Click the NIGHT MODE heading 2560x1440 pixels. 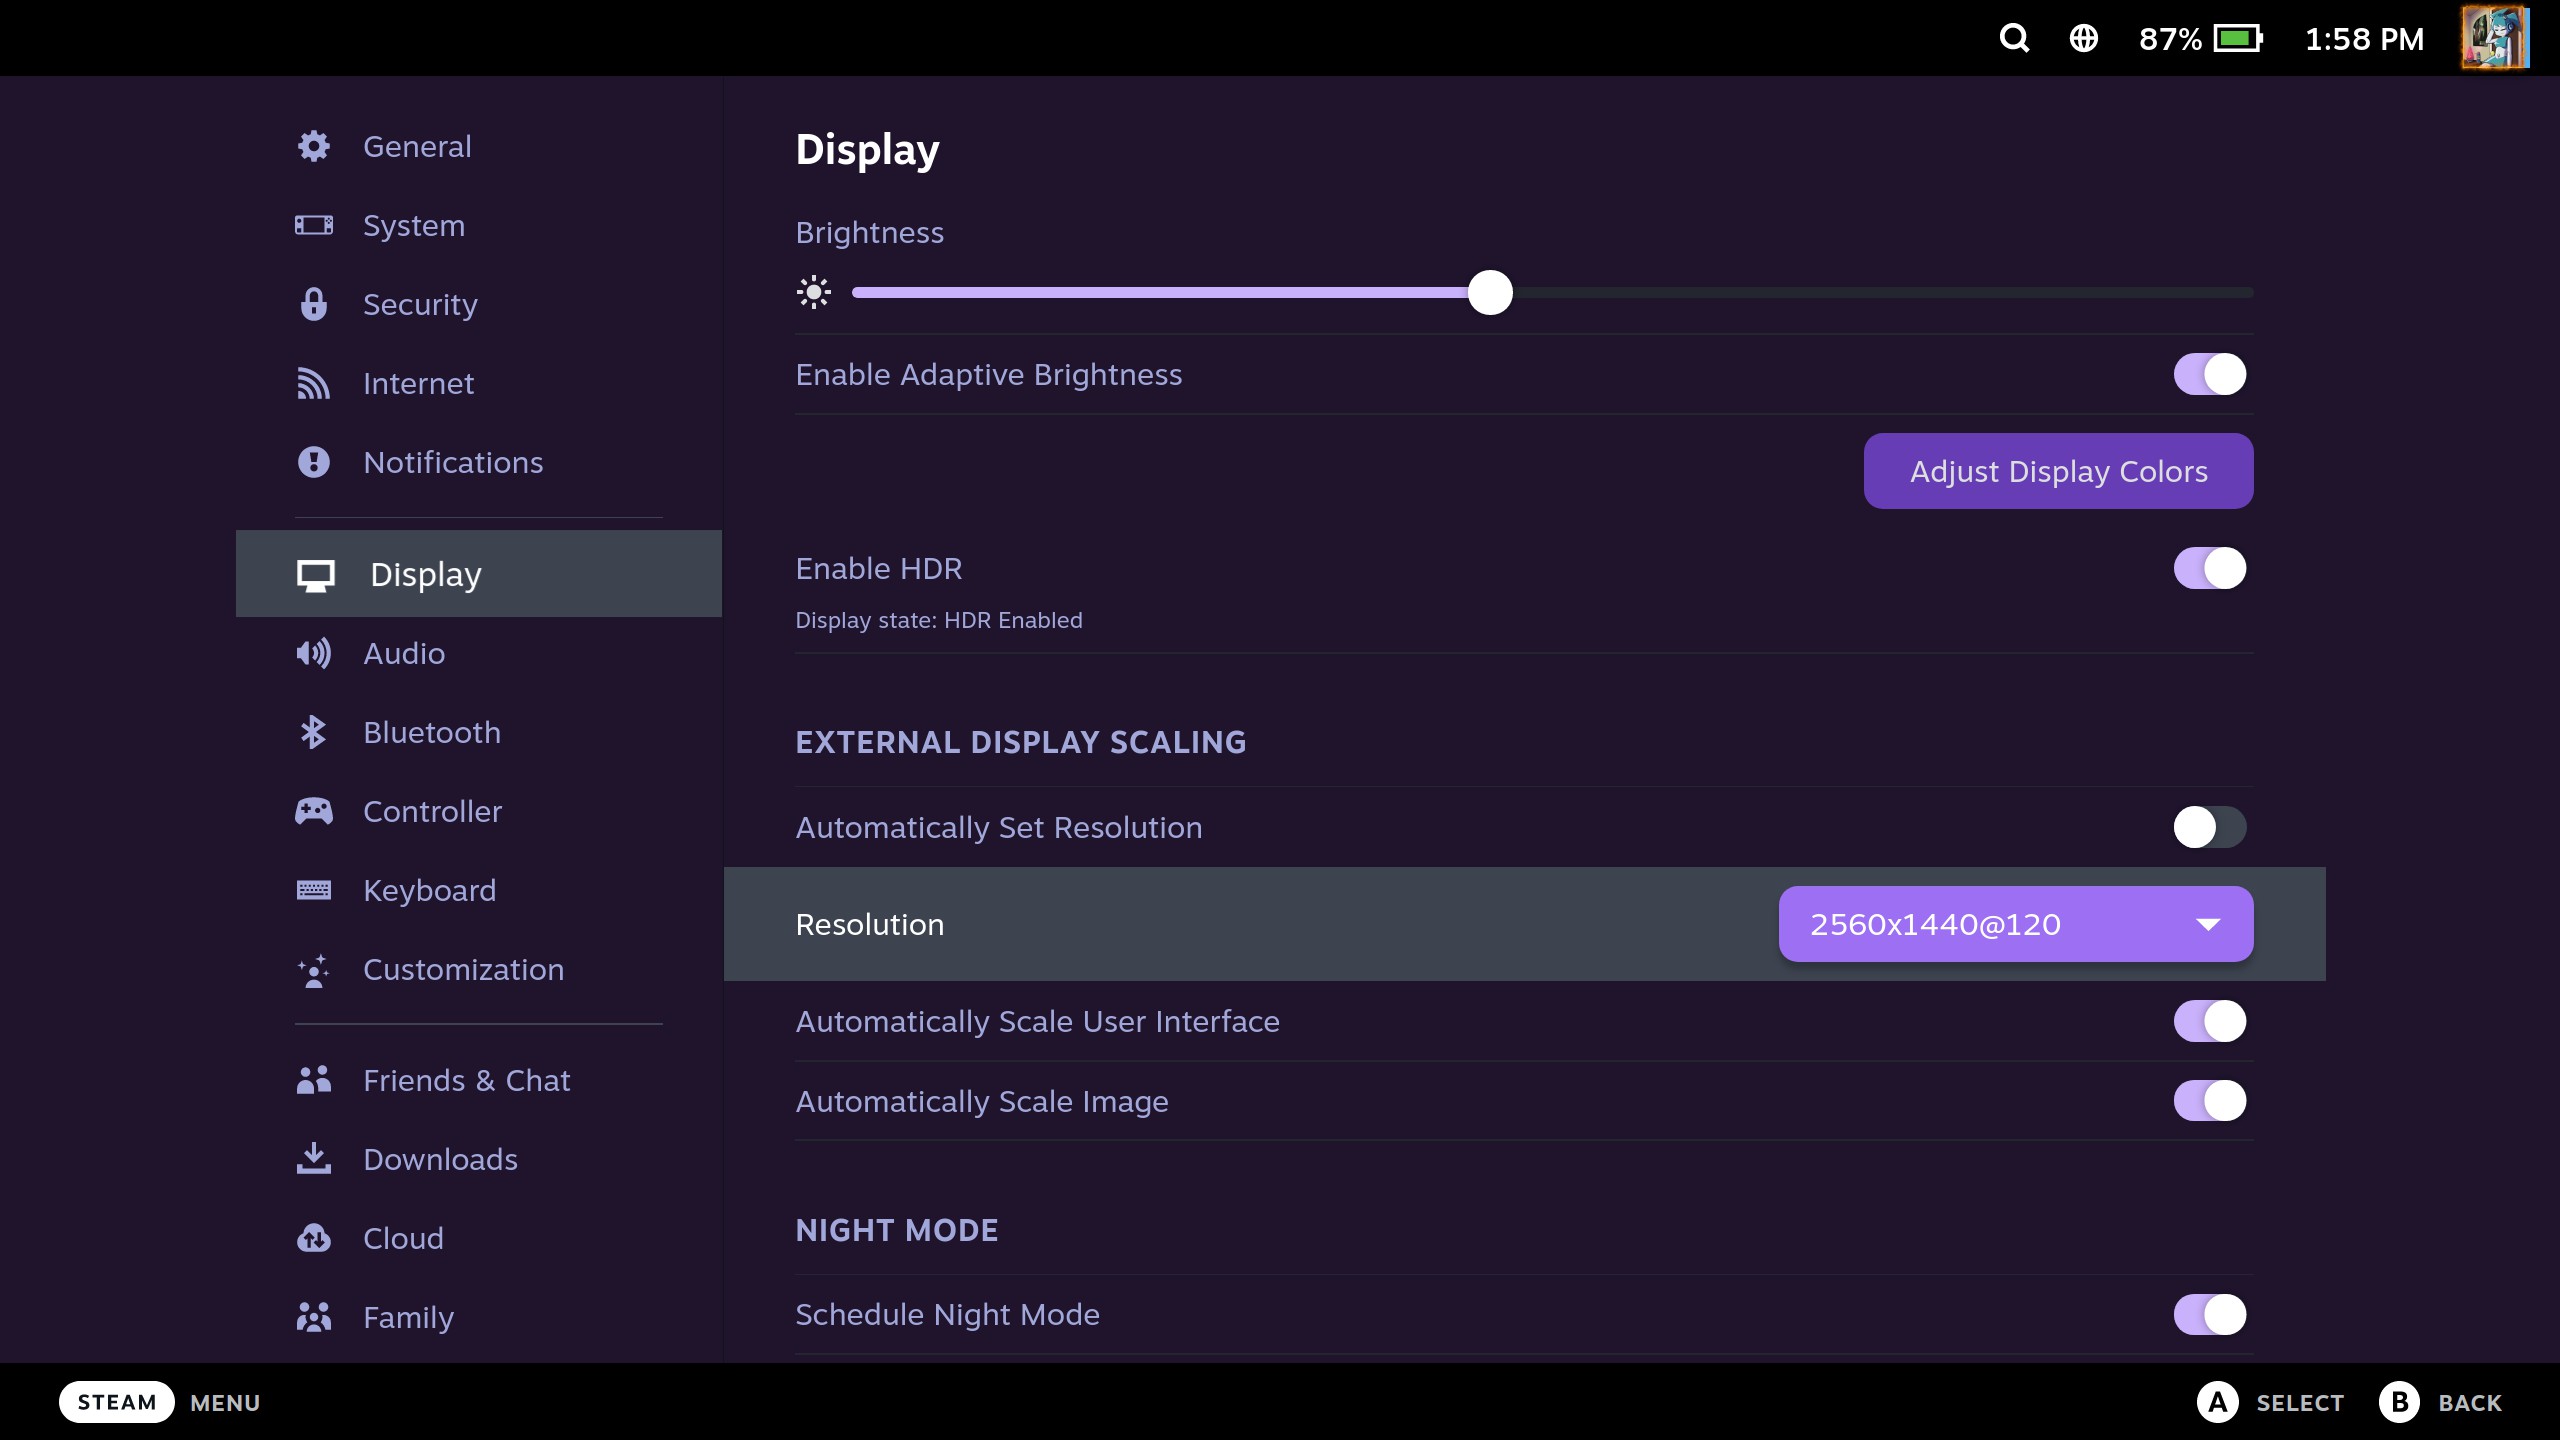point(897,1230)
